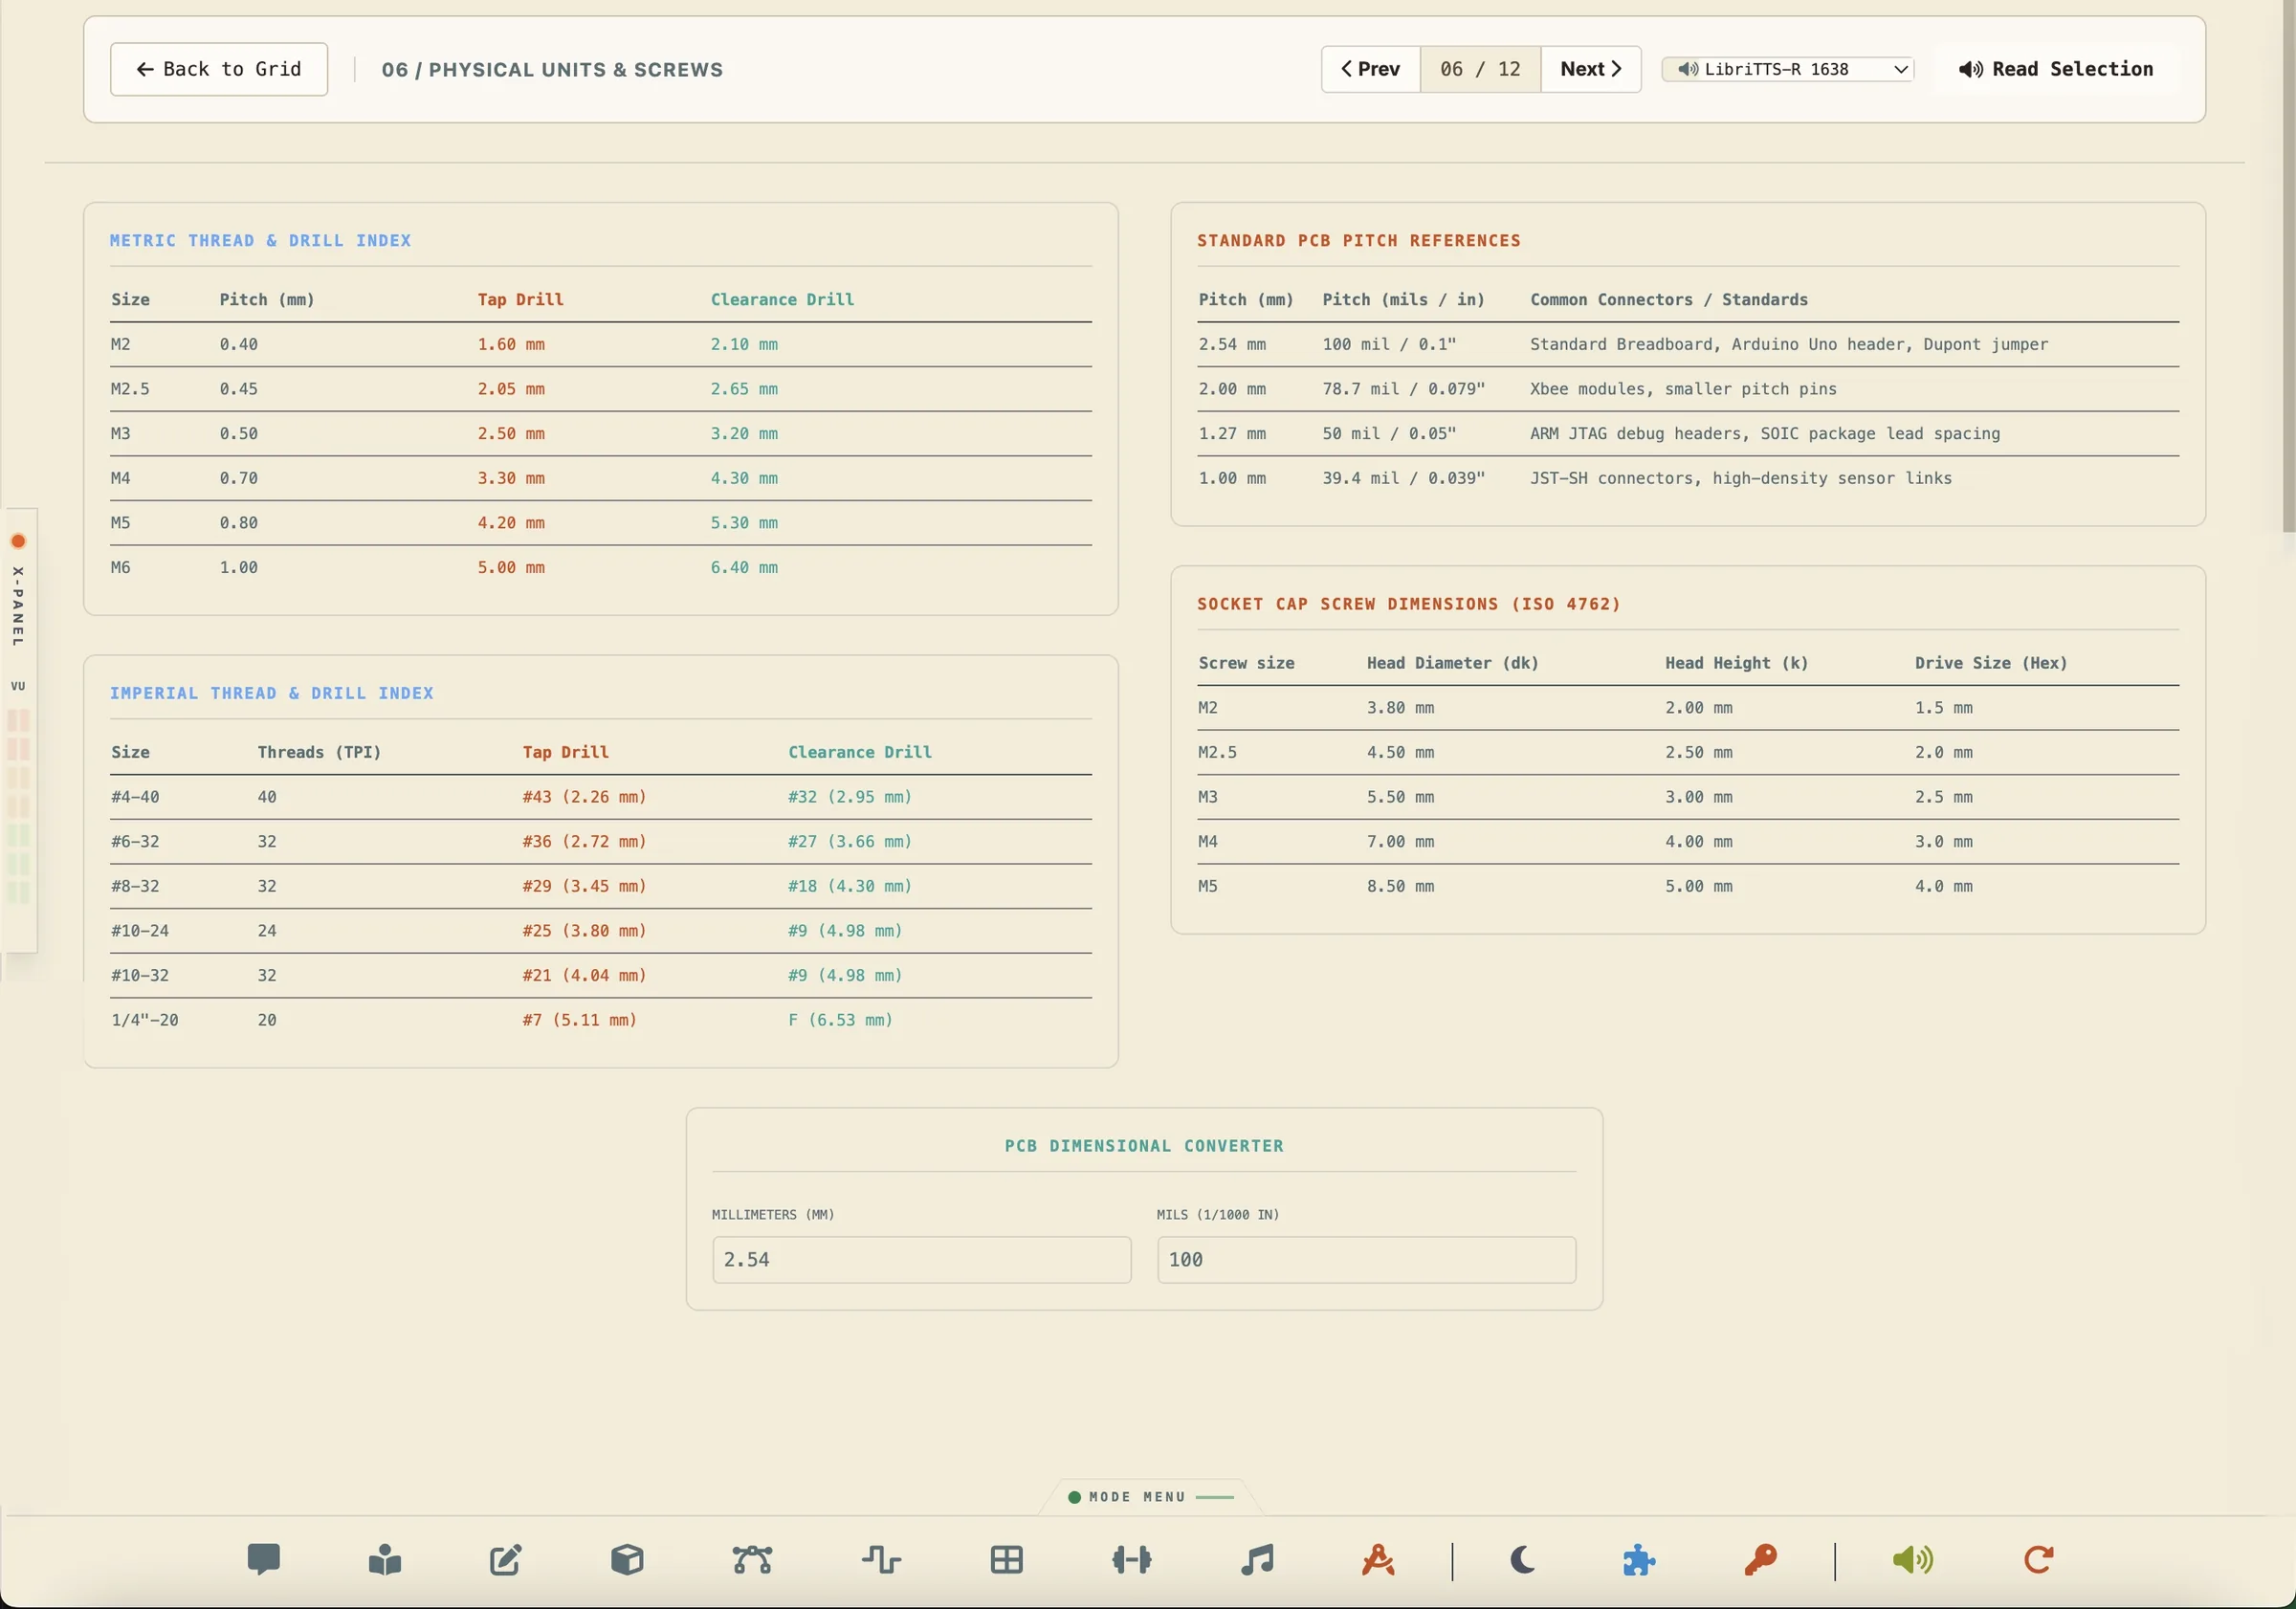Click the Socket Cap Screw Dimensions heading
2296x1609 pixels.
[1409, 604]
